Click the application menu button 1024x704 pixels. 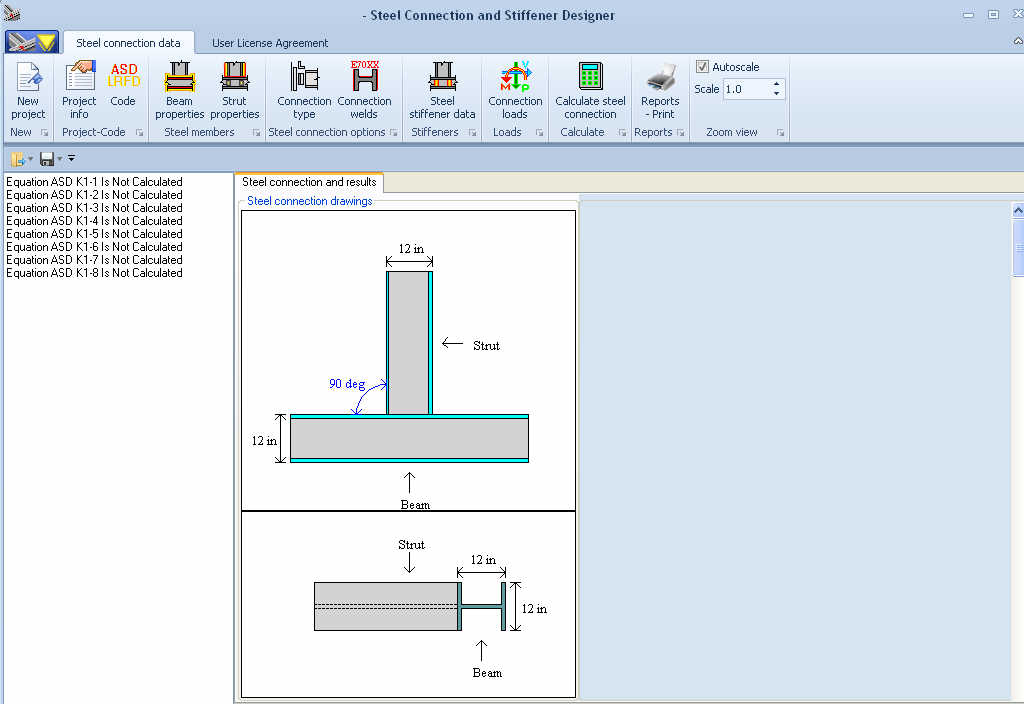point(31,42)
